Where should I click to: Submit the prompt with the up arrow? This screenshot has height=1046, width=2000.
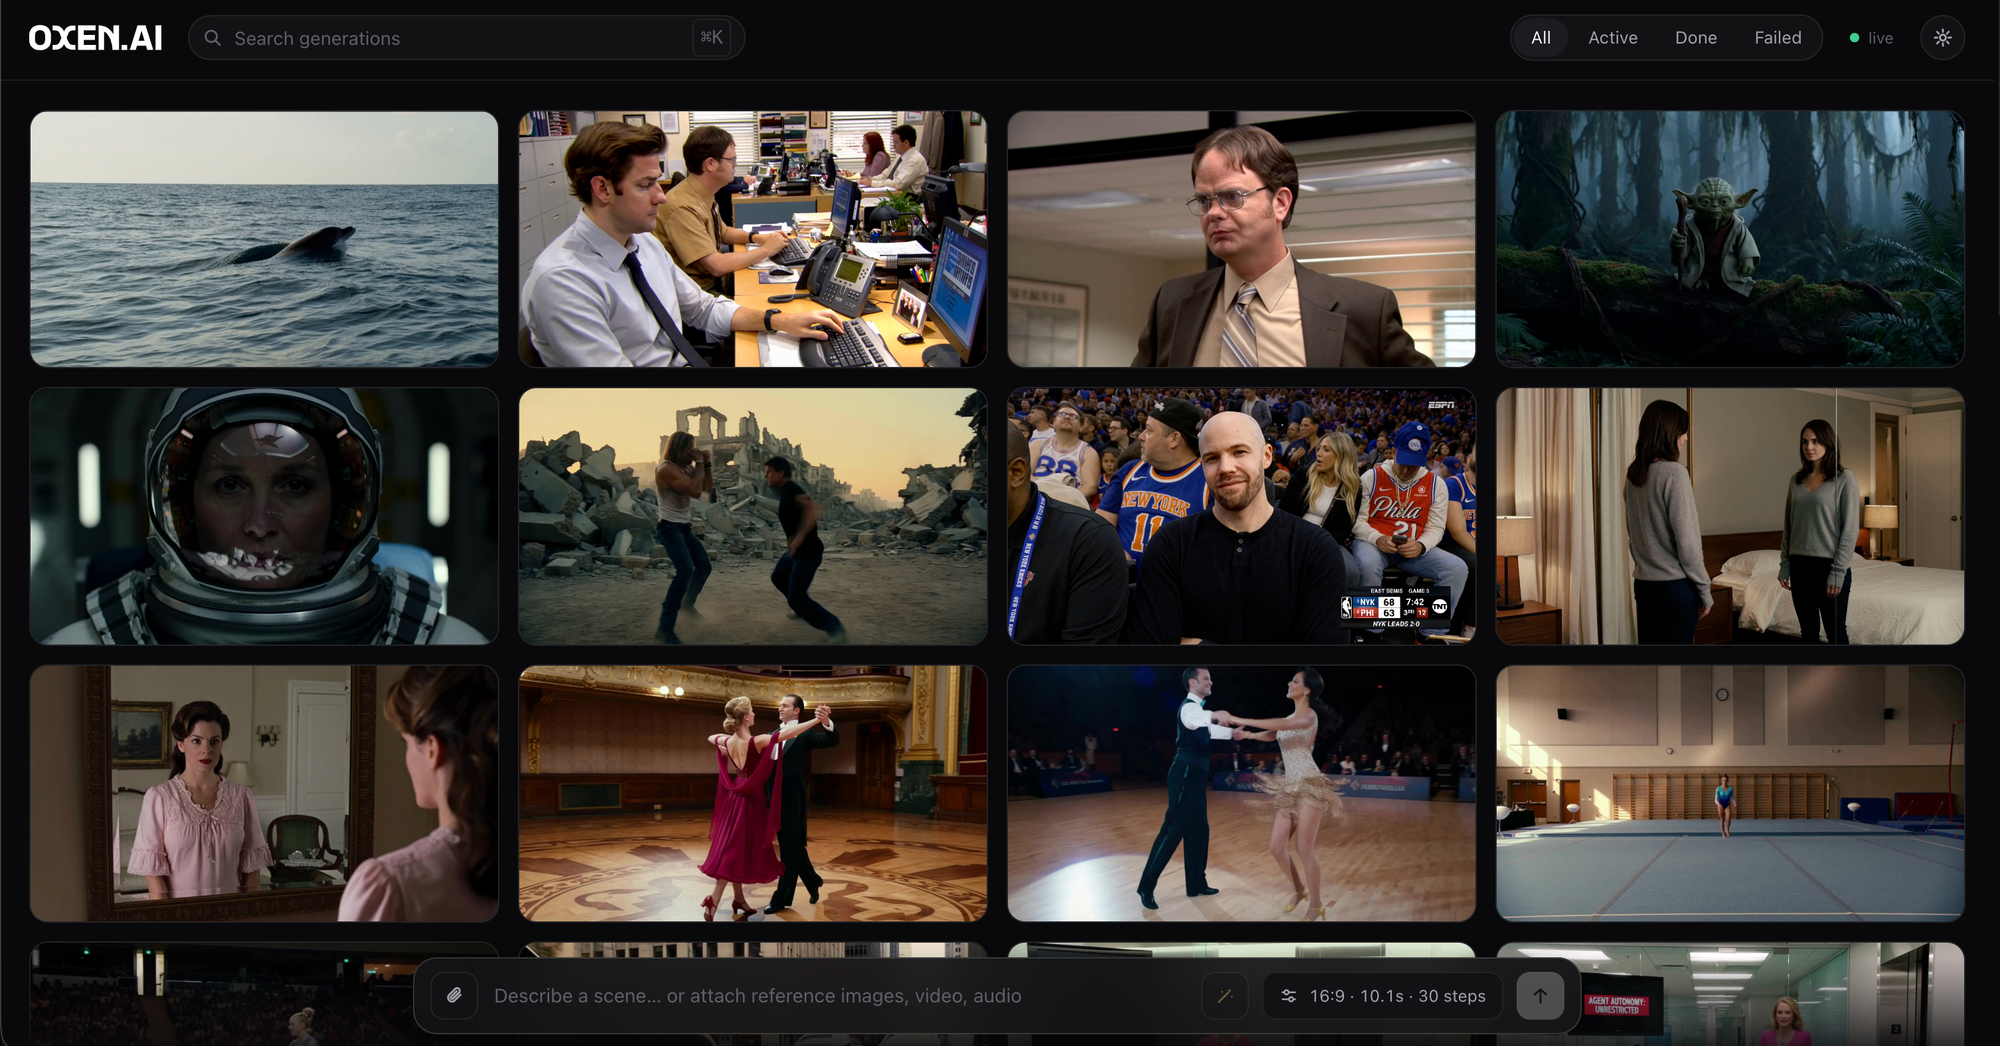(1540, 996)
